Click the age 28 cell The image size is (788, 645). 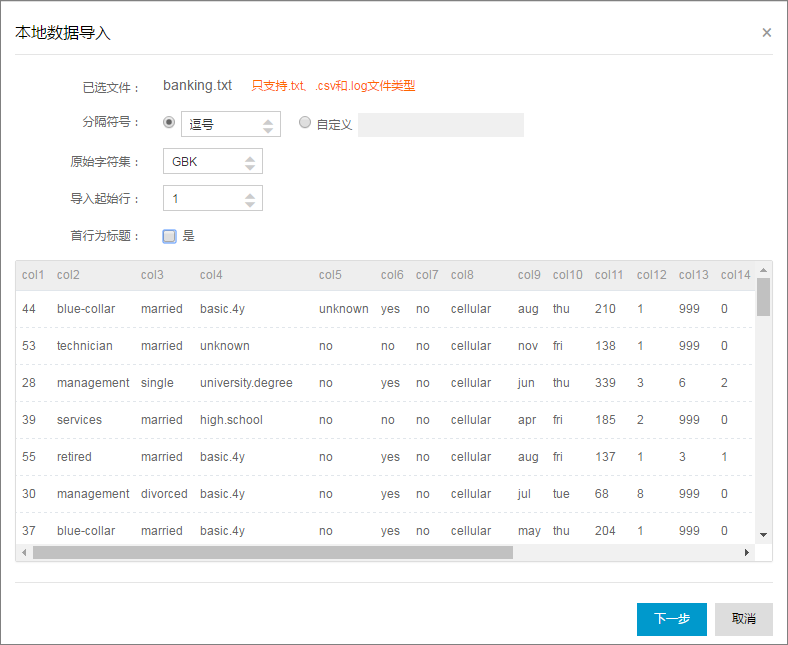coord(29,383)
